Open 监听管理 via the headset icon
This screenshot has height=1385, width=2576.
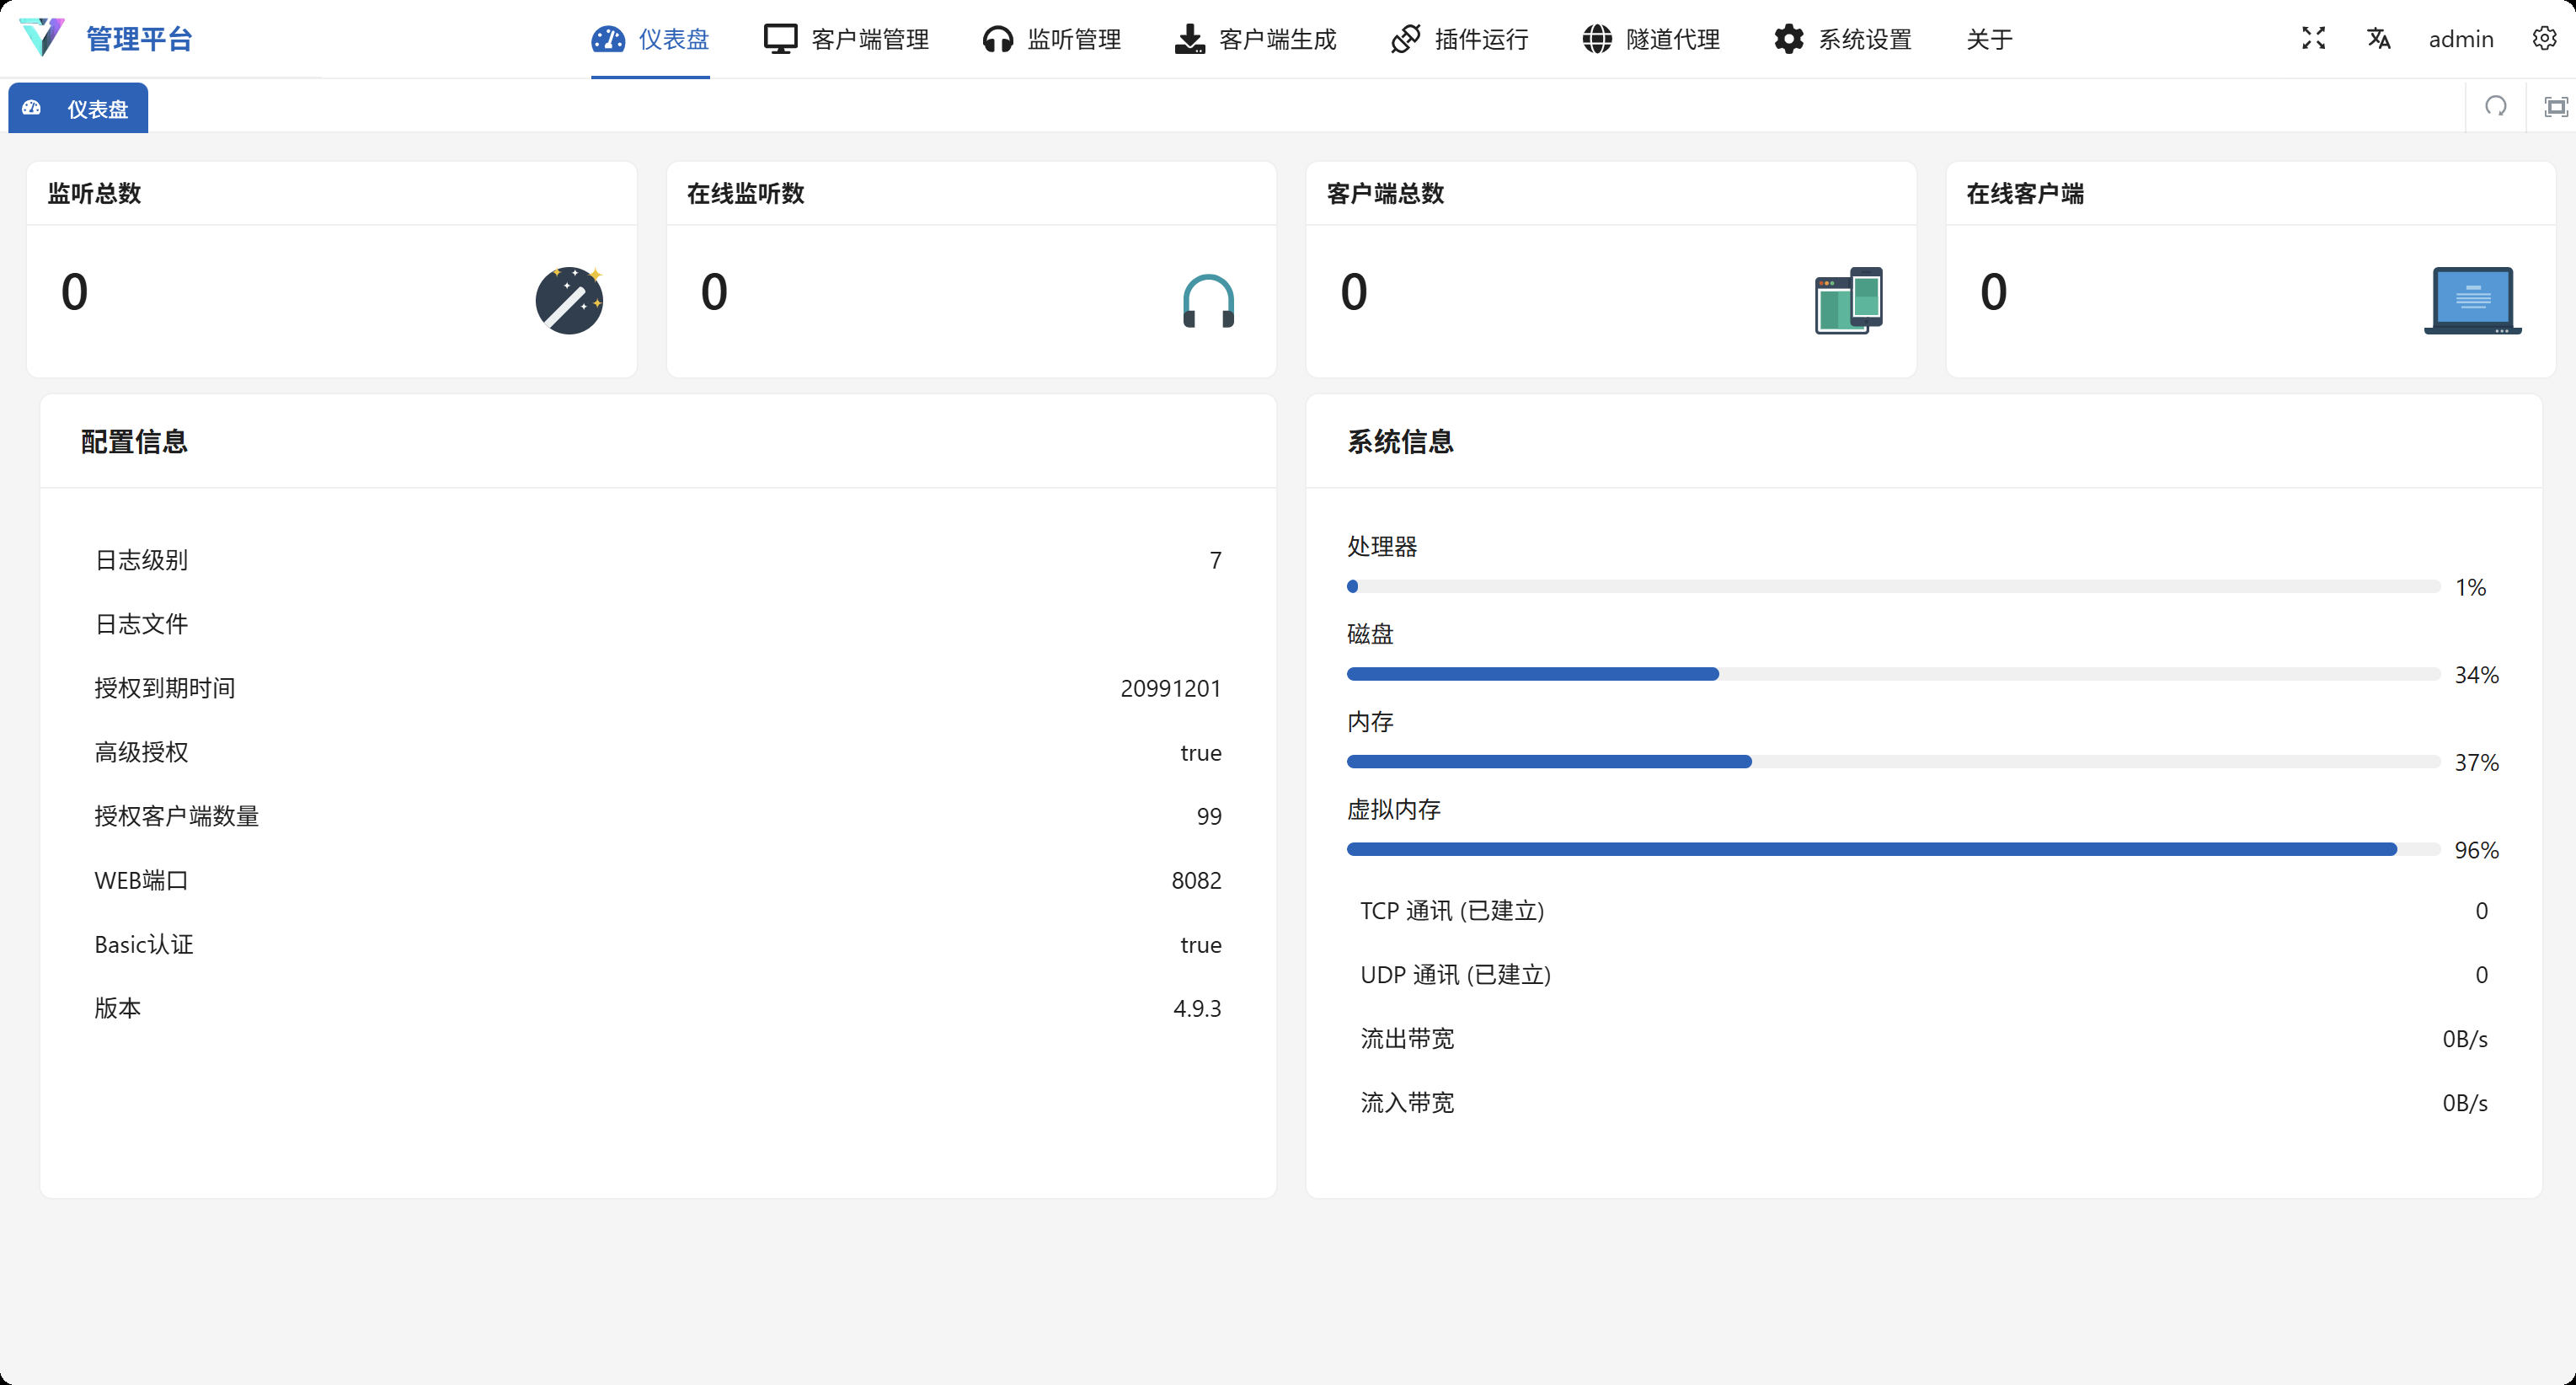[x=997, y=38]
